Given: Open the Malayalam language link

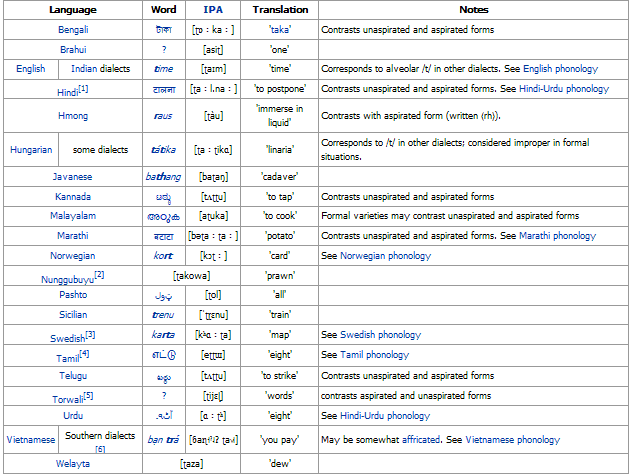Looking at the screenshot, I should click(x=73, y=216).
